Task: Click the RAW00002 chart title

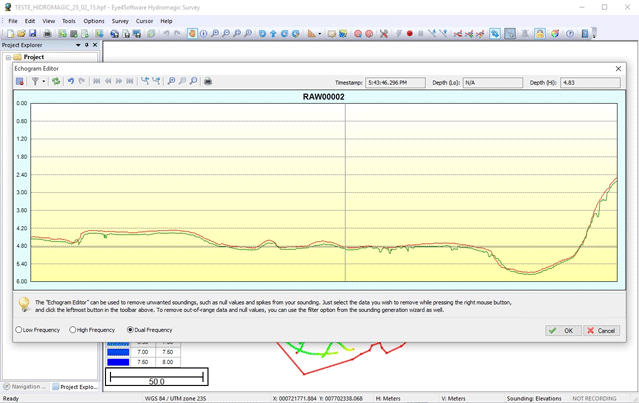Action: pos(324,97)
